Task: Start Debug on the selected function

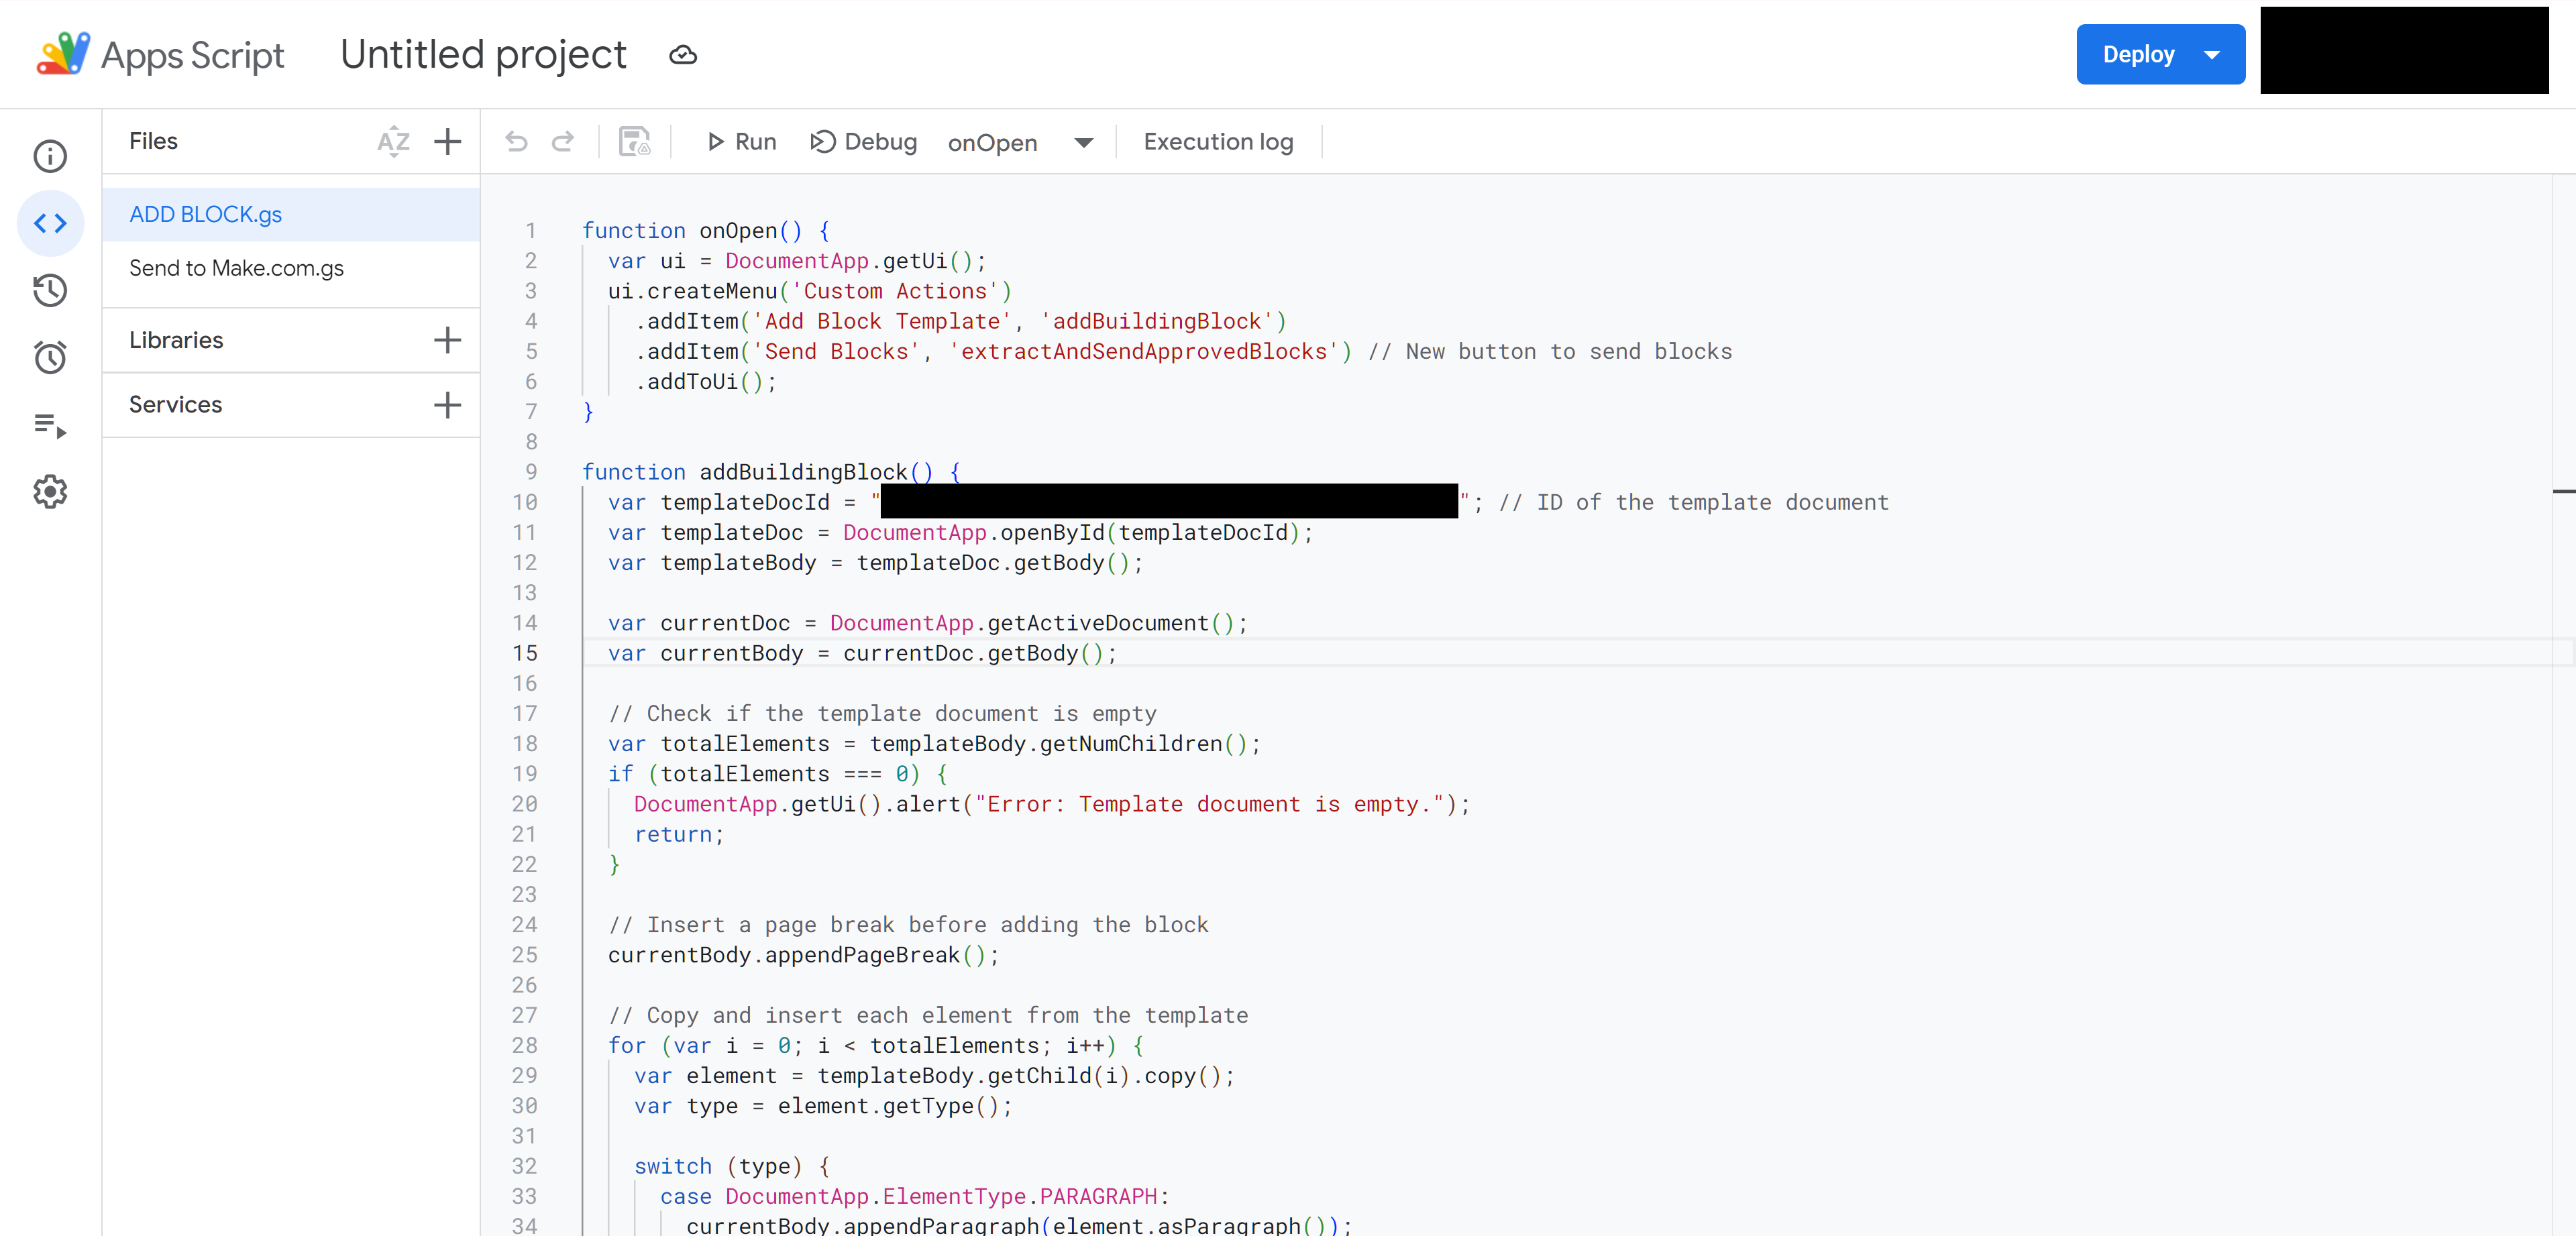Action: click(863, 142)
